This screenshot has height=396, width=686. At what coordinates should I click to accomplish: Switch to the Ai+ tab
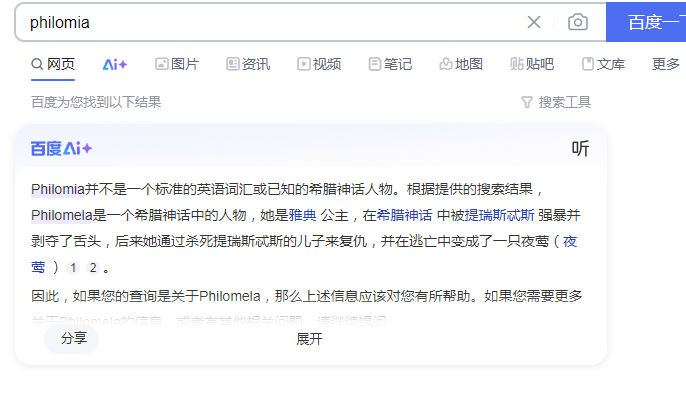[x=115, y=65]
